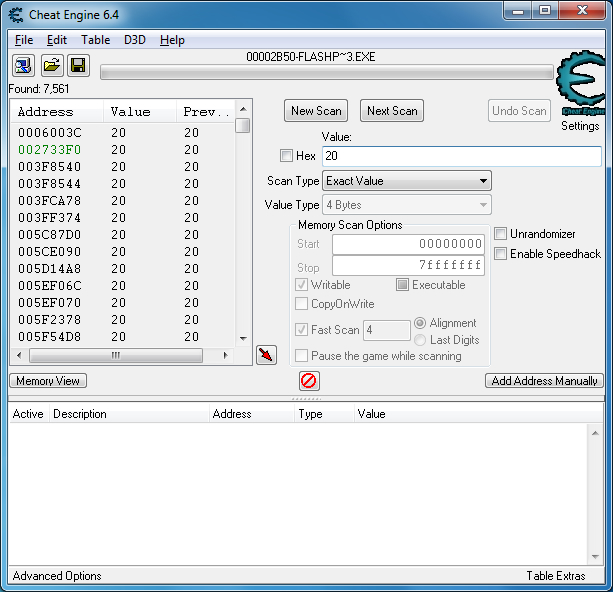Click the Cheat Engine logo
The width and height of the screenshot is (613, 592).
(x=581, y=83)
